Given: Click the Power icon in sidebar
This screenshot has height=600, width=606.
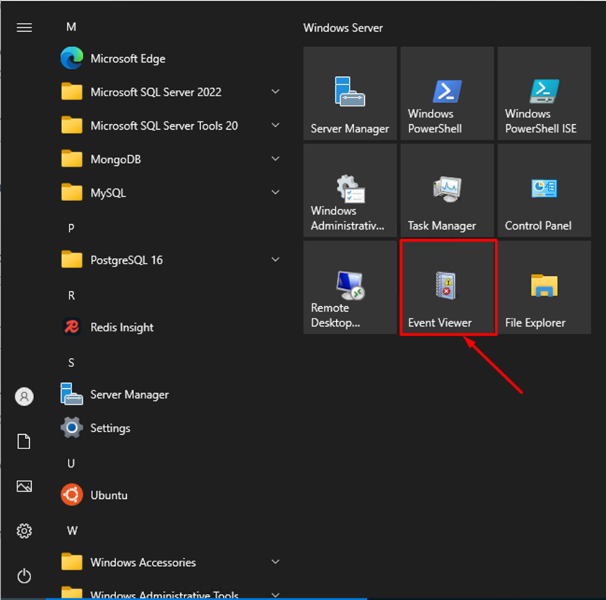Looking at the screenshot, I should [x=24, y=576].
